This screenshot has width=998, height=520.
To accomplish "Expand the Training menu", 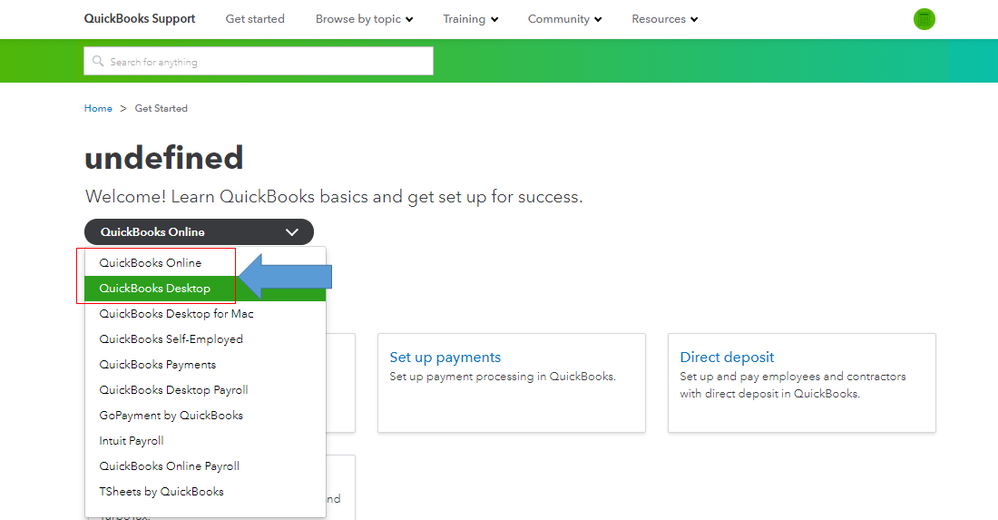I will [470, 19].
